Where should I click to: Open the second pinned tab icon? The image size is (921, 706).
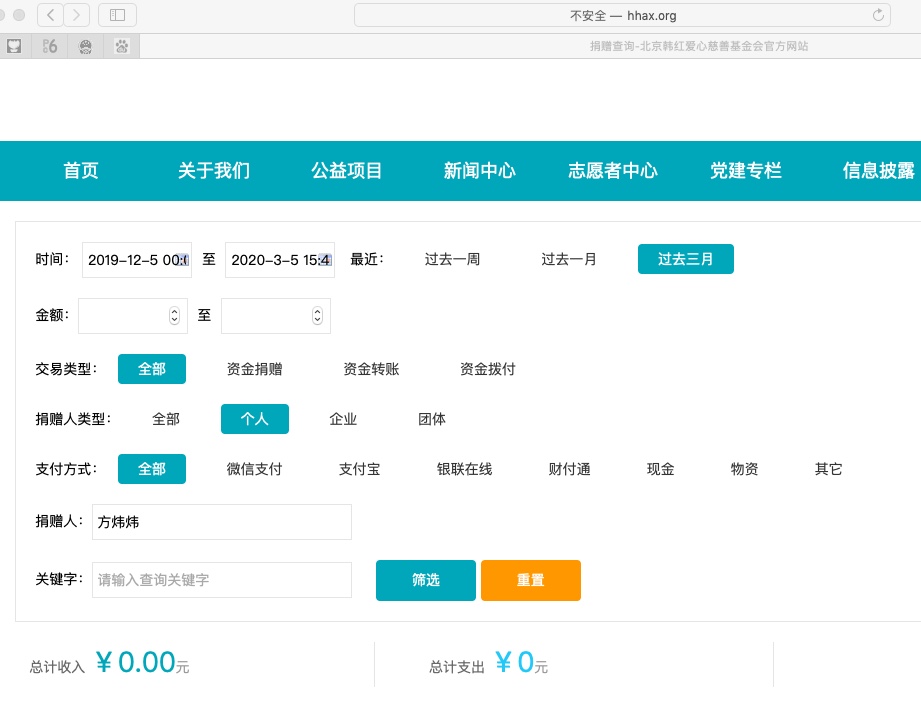(50, 46)
